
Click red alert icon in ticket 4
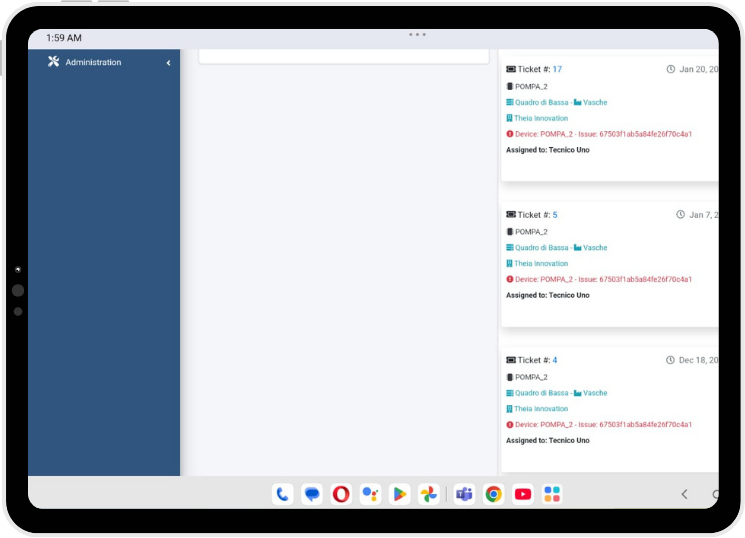510,425
